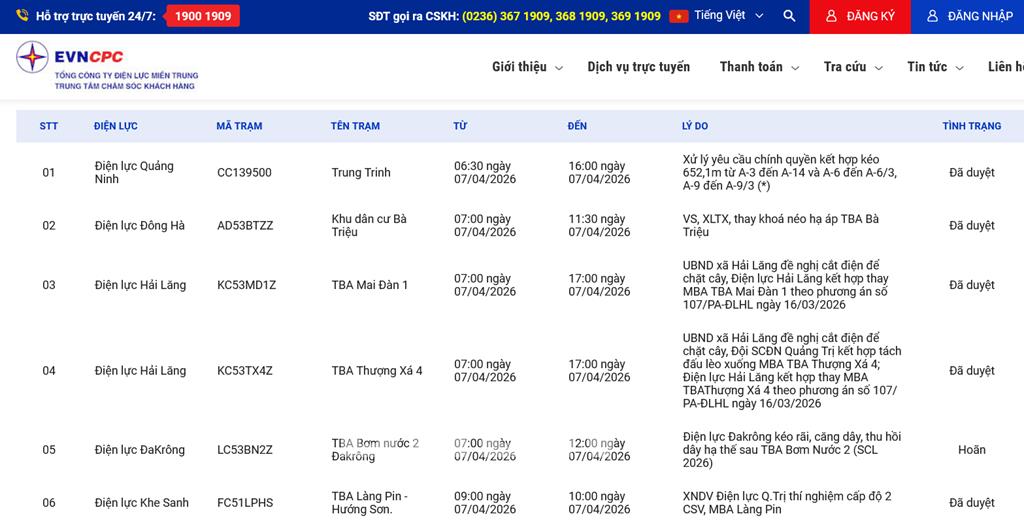Click the user icon beside ĐĂNG KÝ
This screenshot has width=1024, height=531.
[831, 16]
